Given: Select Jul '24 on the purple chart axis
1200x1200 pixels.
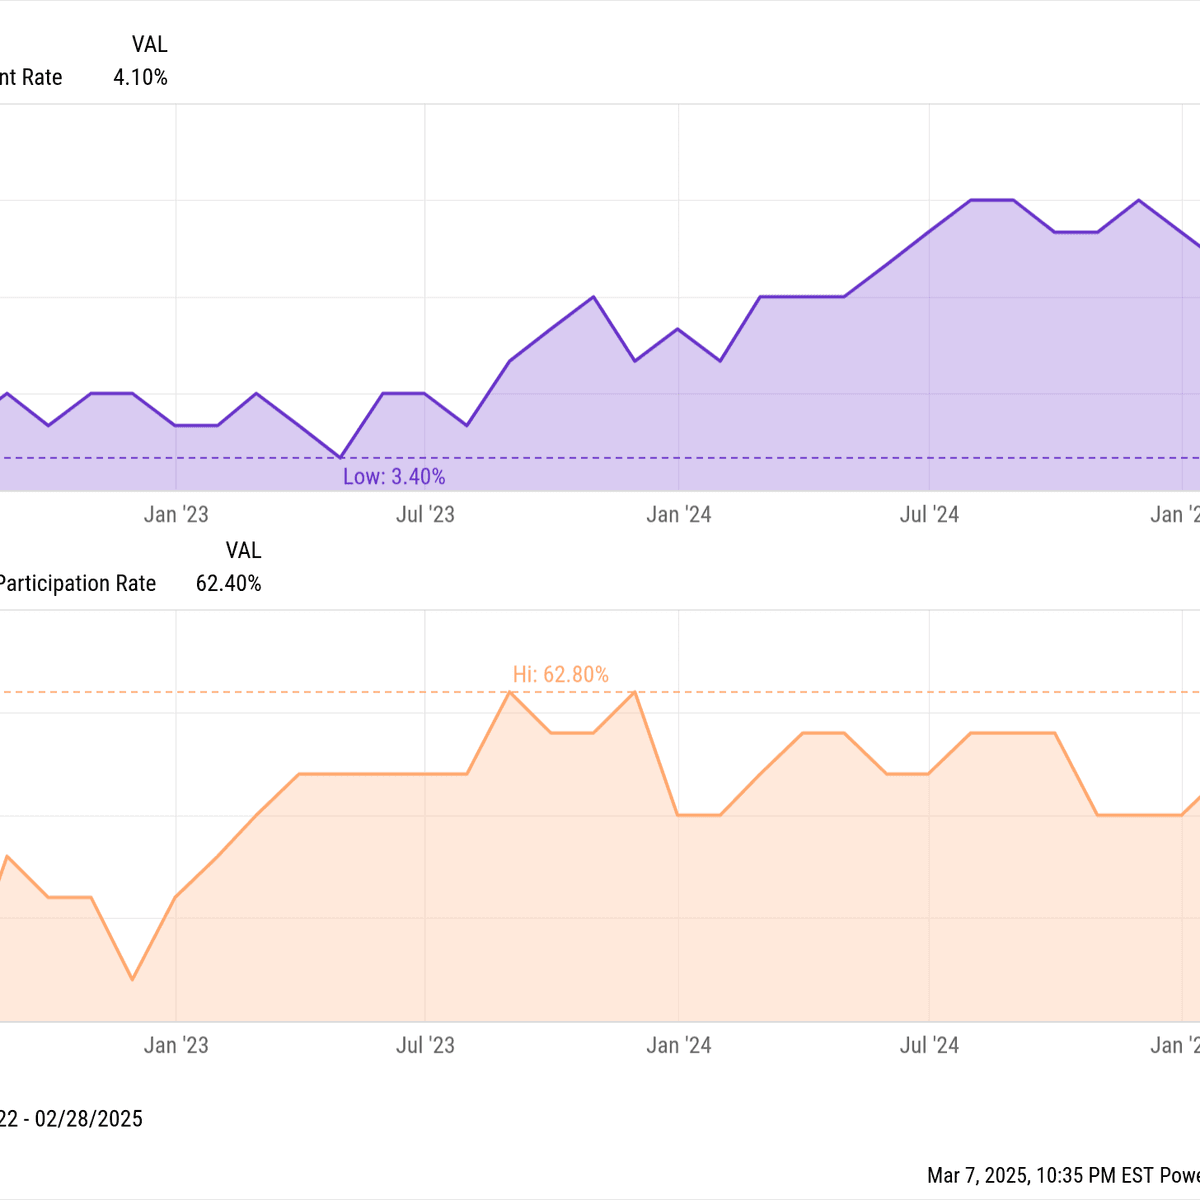Looking at the screenshot, I should [x=929, y=515].
